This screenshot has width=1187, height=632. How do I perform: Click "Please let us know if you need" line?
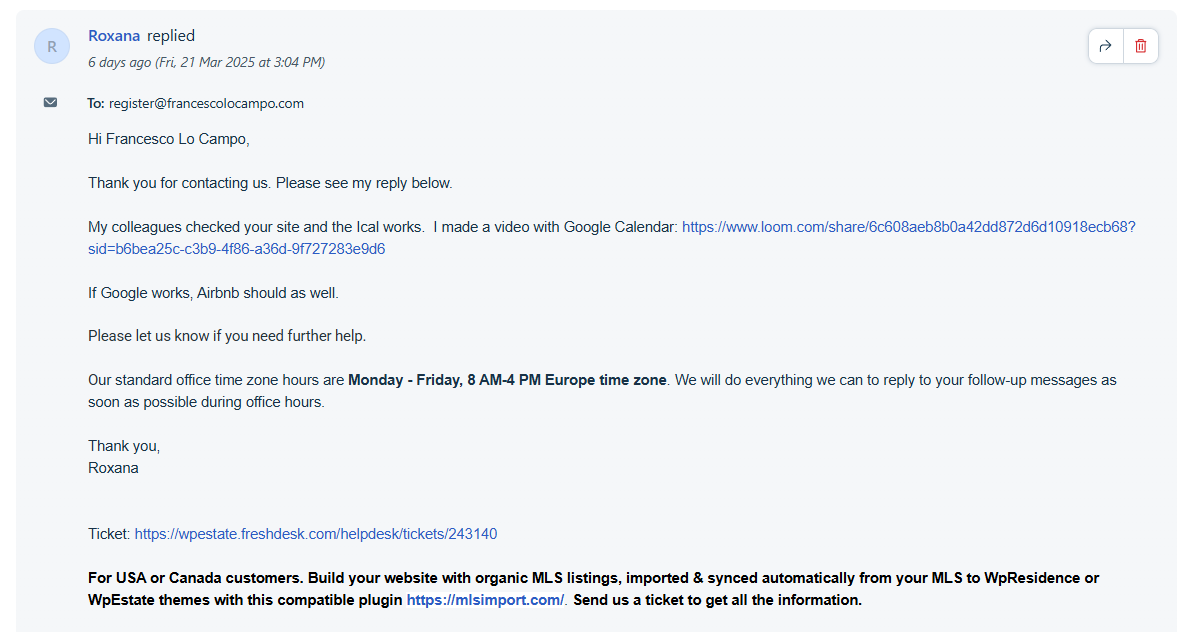pyautogui.click(x=227, y=336)
